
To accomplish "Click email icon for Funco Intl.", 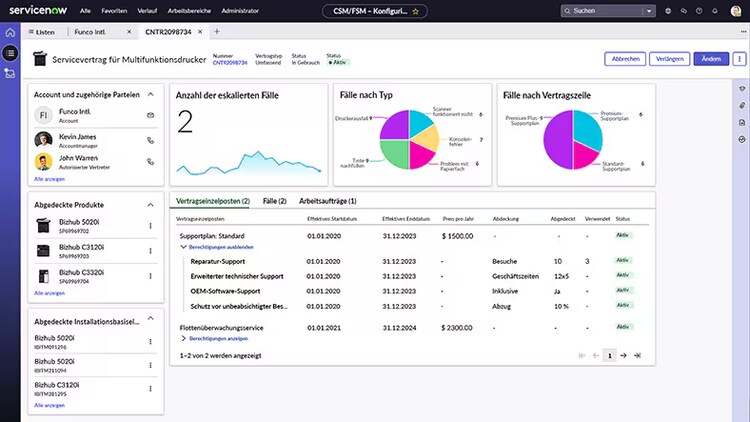I will click(x=151, y=115).
